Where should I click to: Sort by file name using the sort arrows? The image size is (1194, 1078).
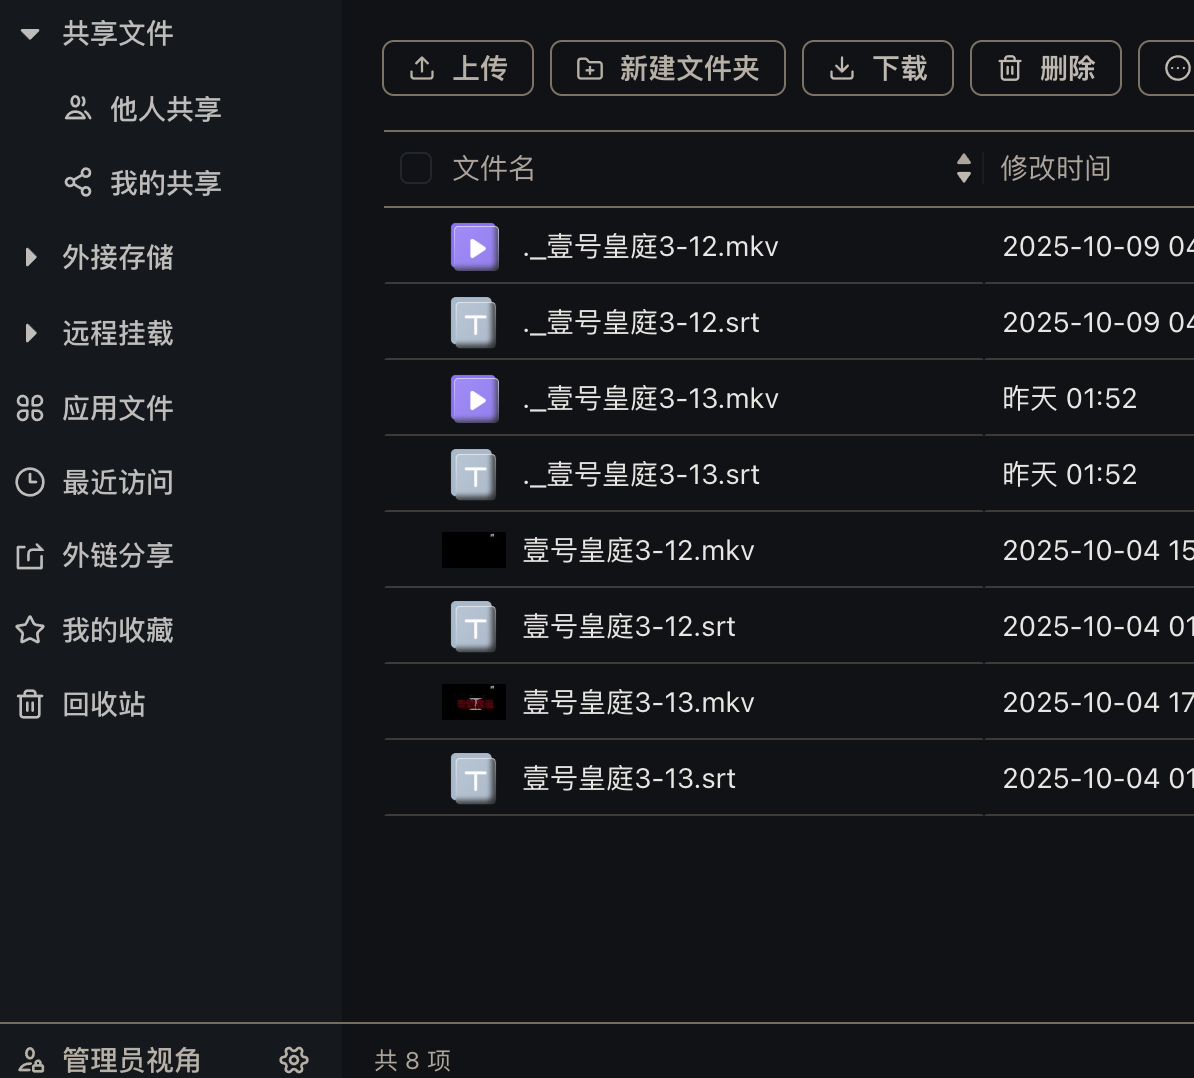(x=964, y=168)
